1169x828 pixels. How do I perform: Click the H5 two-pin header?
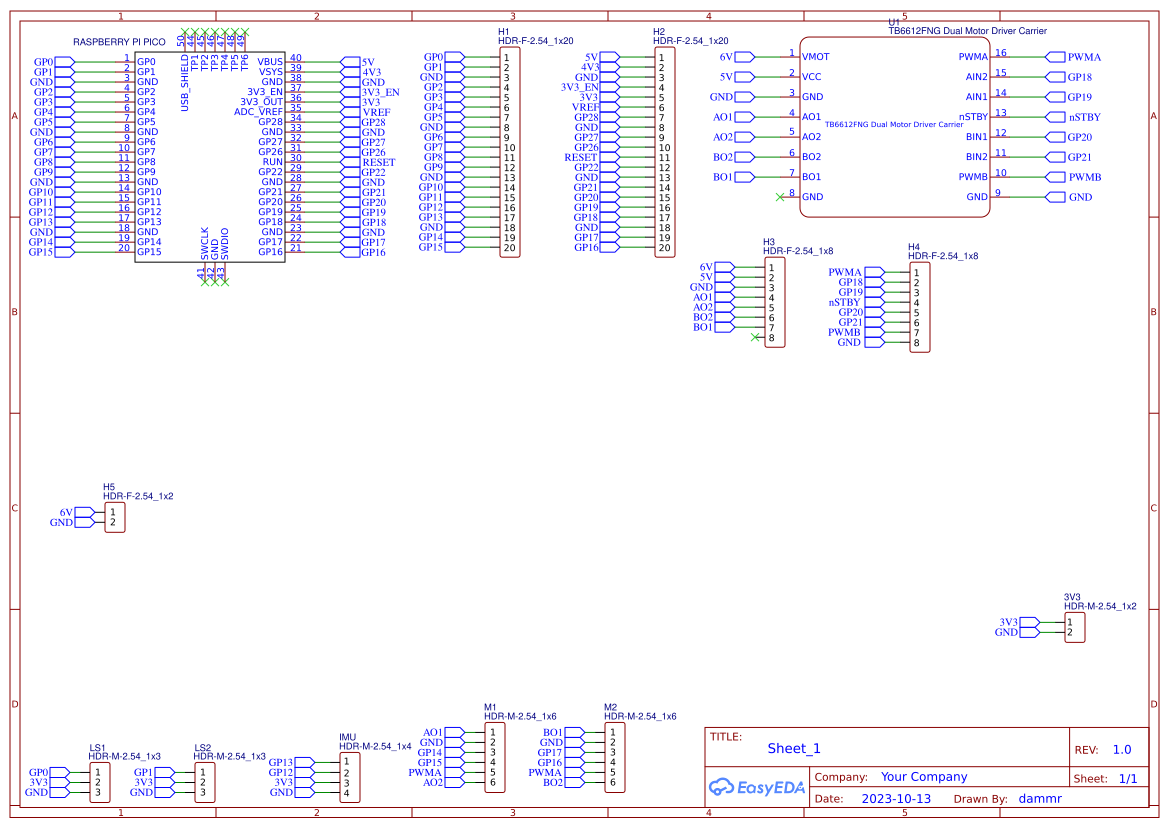pos(113,515)
